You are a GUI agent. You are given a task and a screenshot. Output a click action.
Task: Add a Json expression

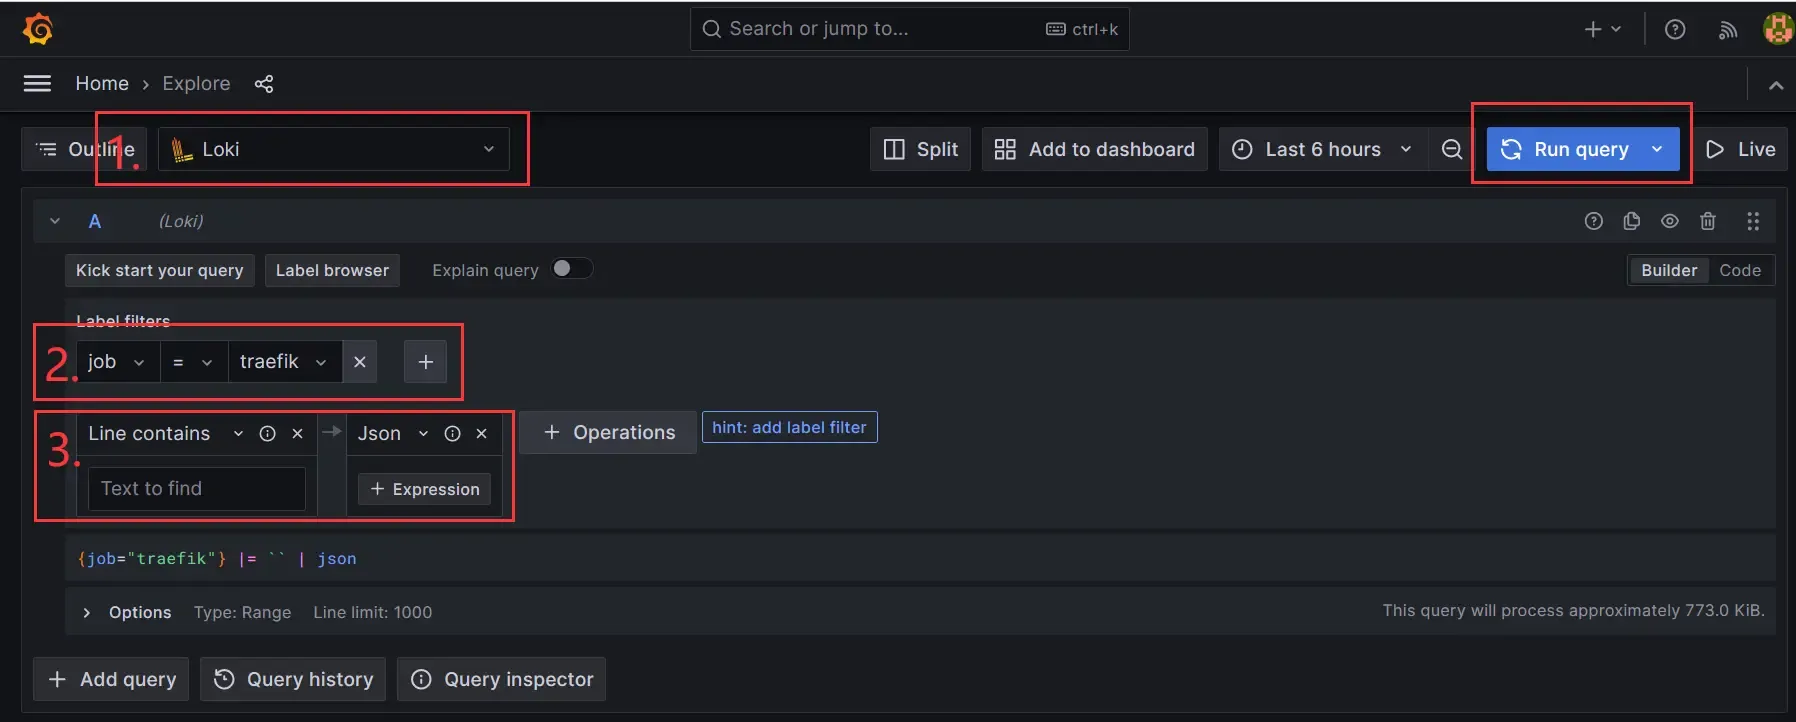(425, 489)
